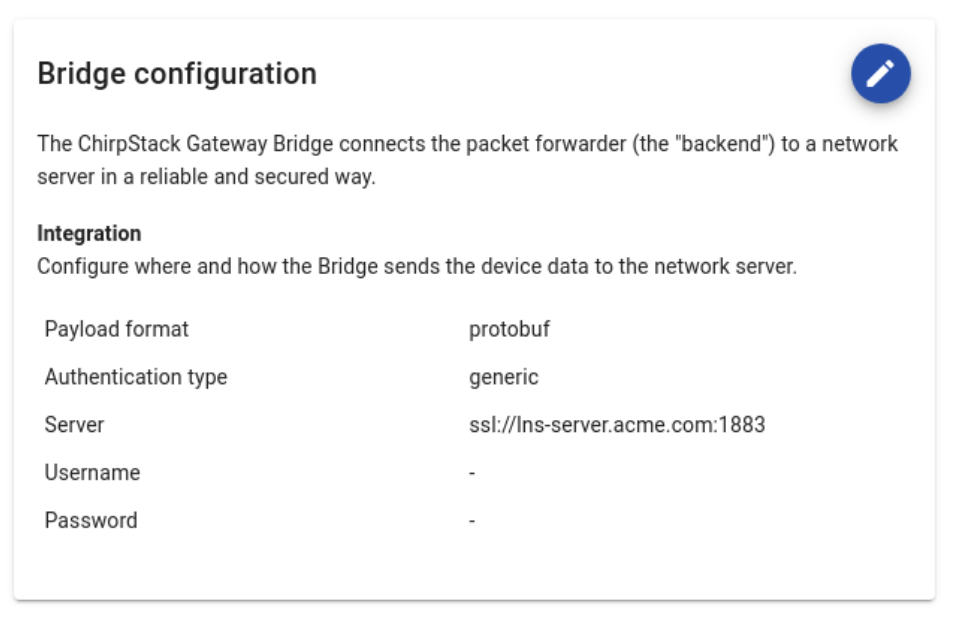Image resolution: width=954 pixels, height=622 pixels.
Task: Click the Password dash value
Action: click(x=472, y=521)
